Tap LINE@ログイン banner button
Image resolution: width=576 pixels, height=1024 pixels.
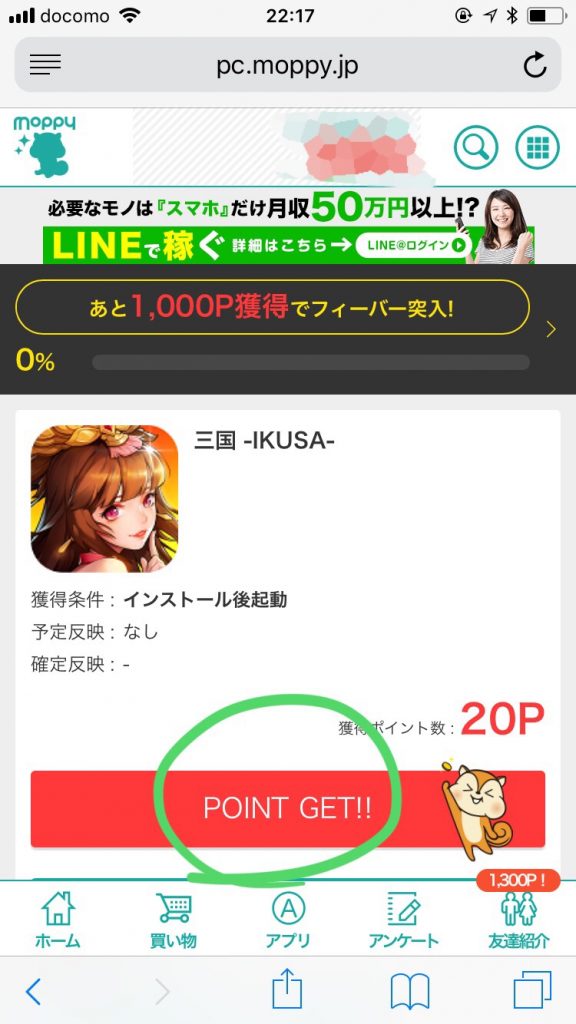[413, 245]
